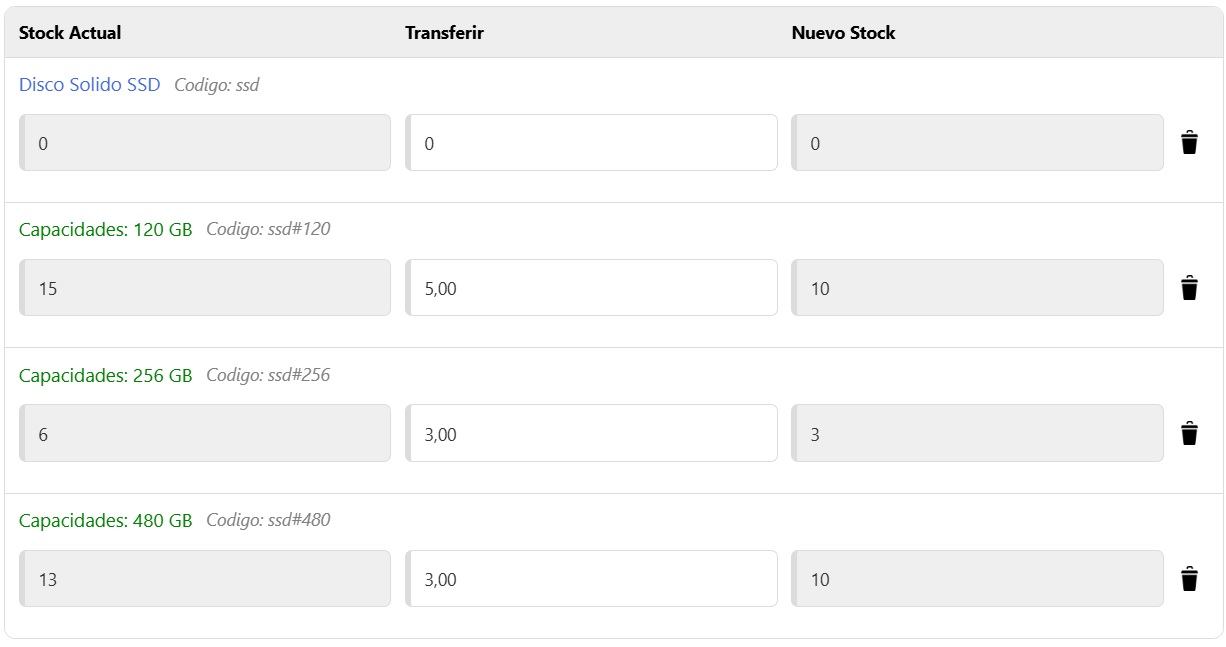Click the Transferir column header
This screenshot has width=1226, height=647.
pyautogui.click(x=444, y=33)
